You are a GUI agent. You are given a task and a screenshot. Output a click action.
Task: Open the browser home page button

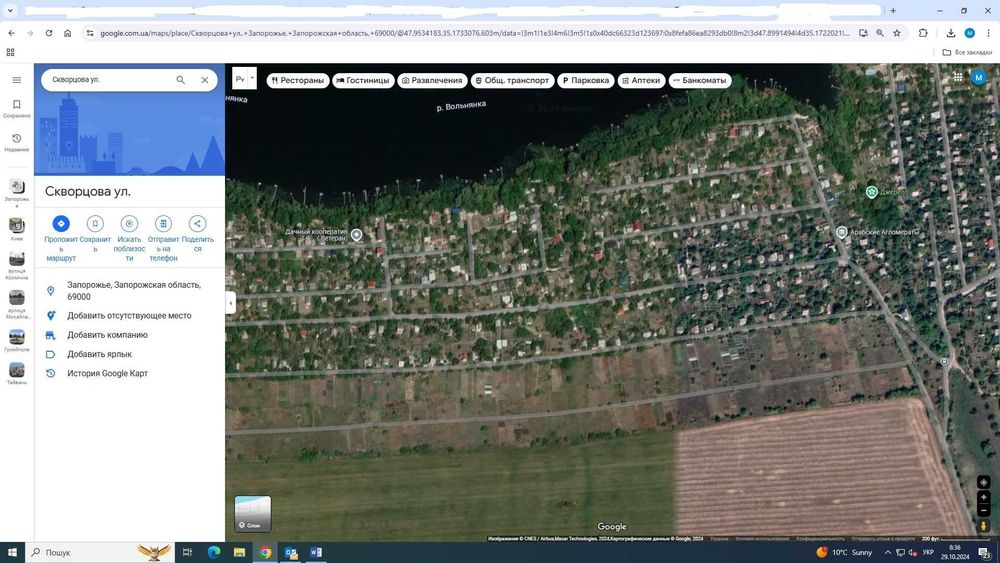coord(68,33)
